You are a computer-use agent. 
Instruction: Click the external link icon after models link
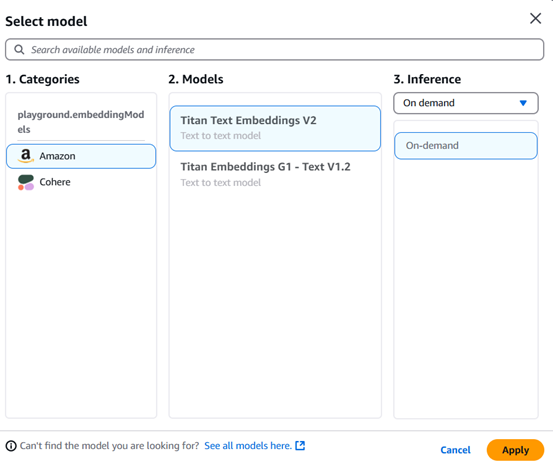click(300, 445)
